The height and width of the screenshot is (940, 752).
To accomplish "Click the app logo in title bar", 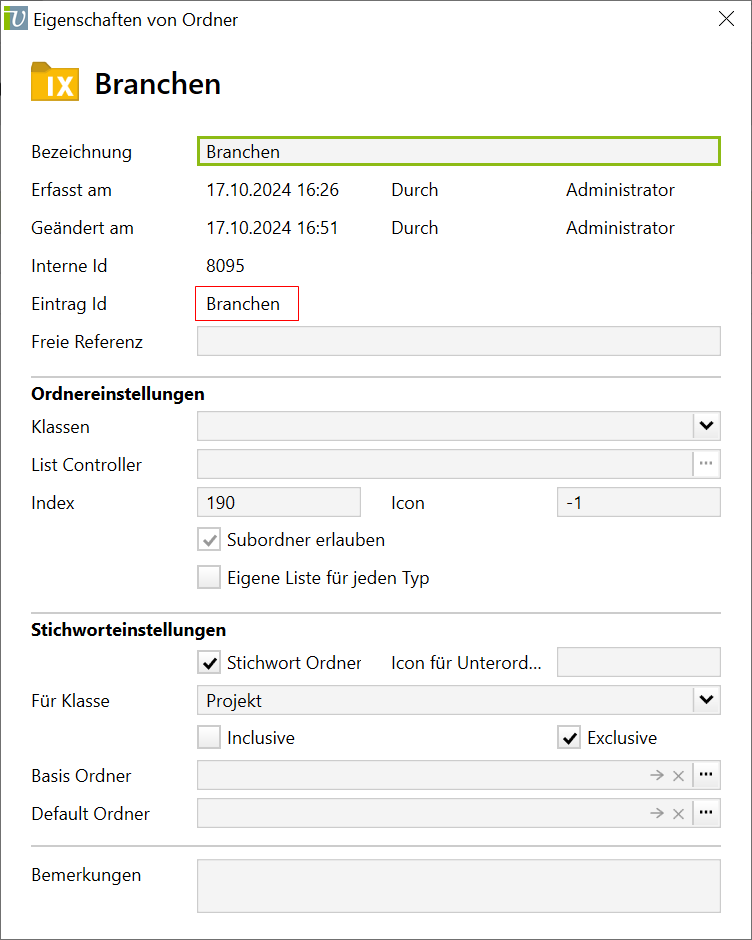I will [17, 19].
